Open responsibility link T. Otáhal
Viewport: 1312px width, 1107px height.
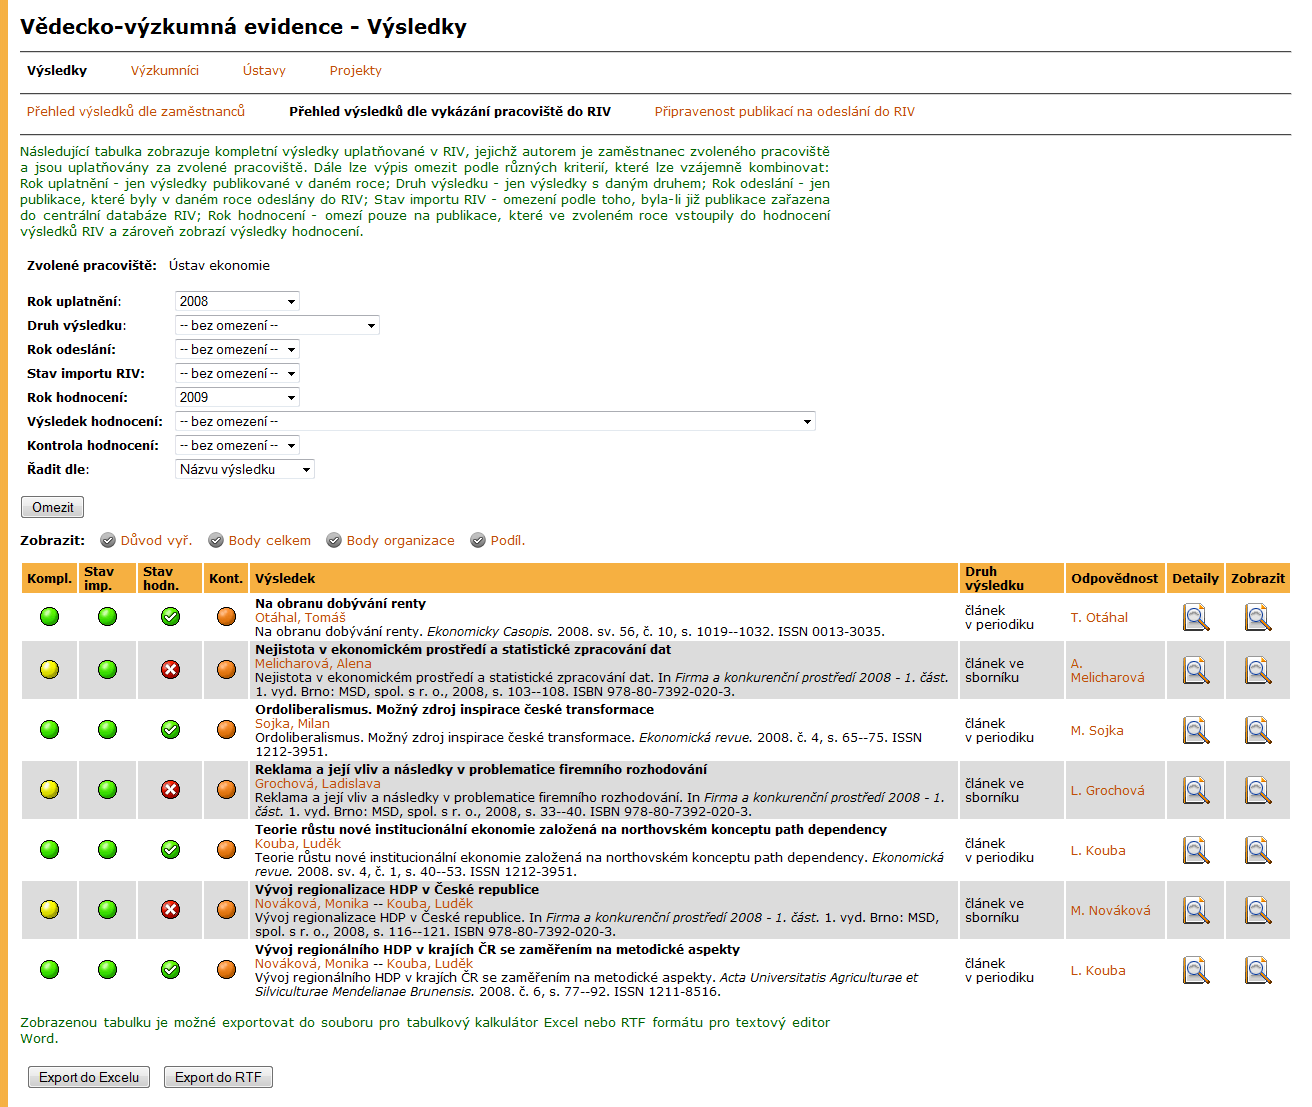pyautogui.click(x=1099, y=617)
